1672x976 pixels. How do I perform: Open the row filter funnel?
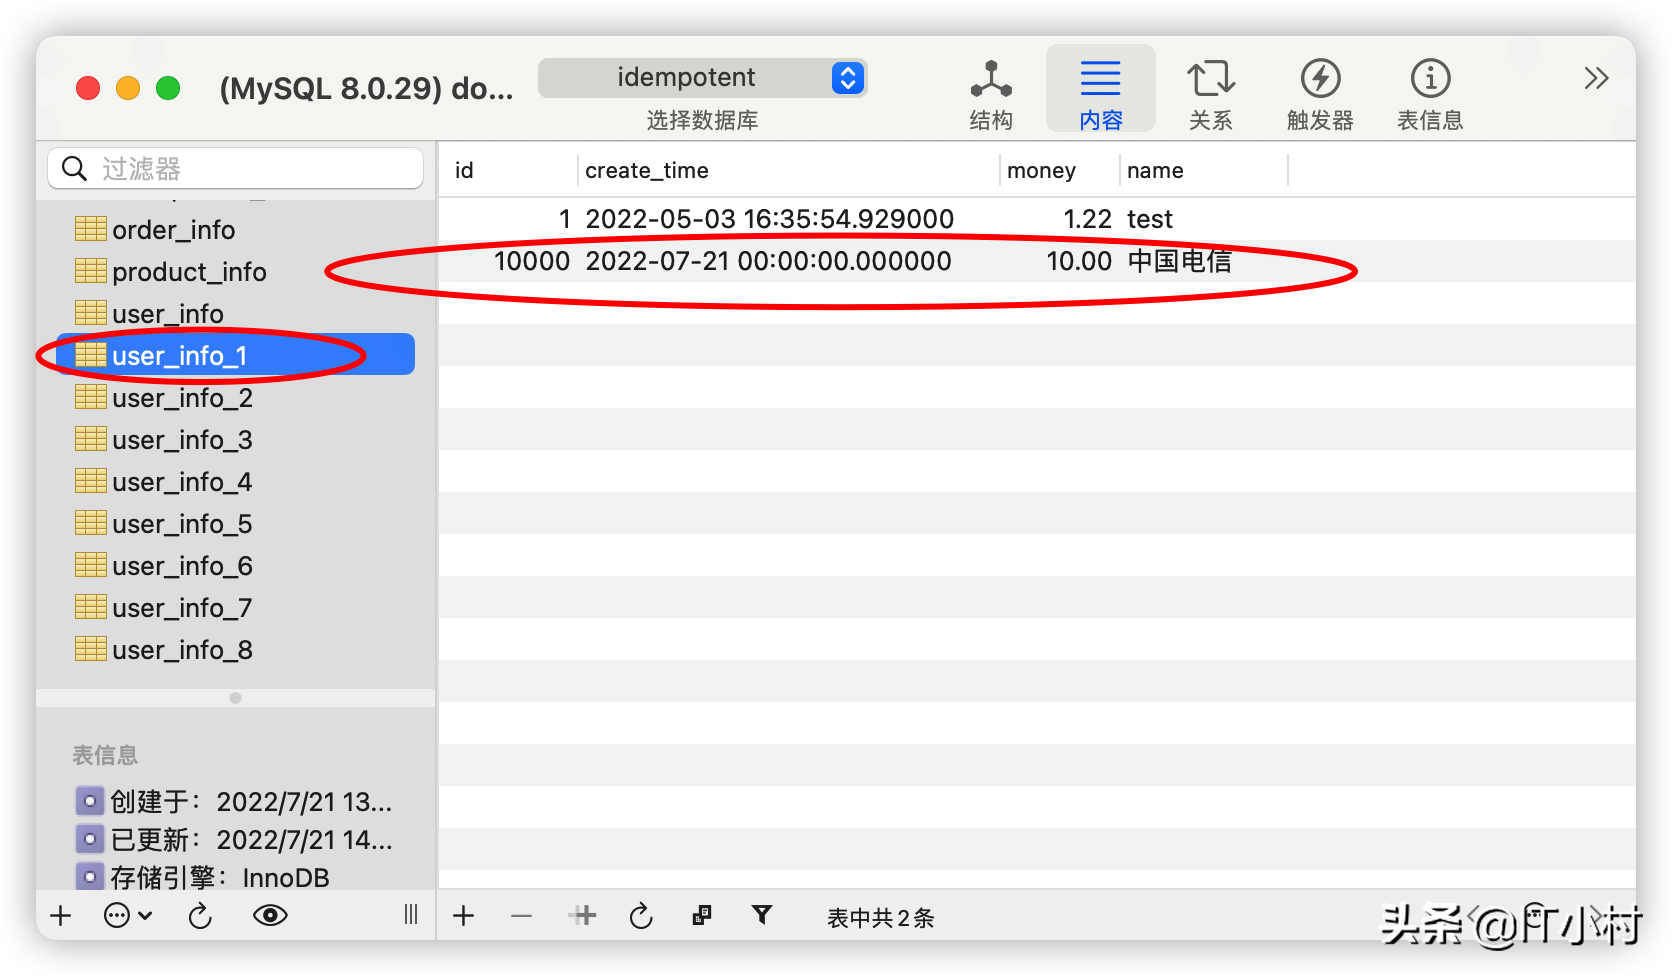pos(762,915)
